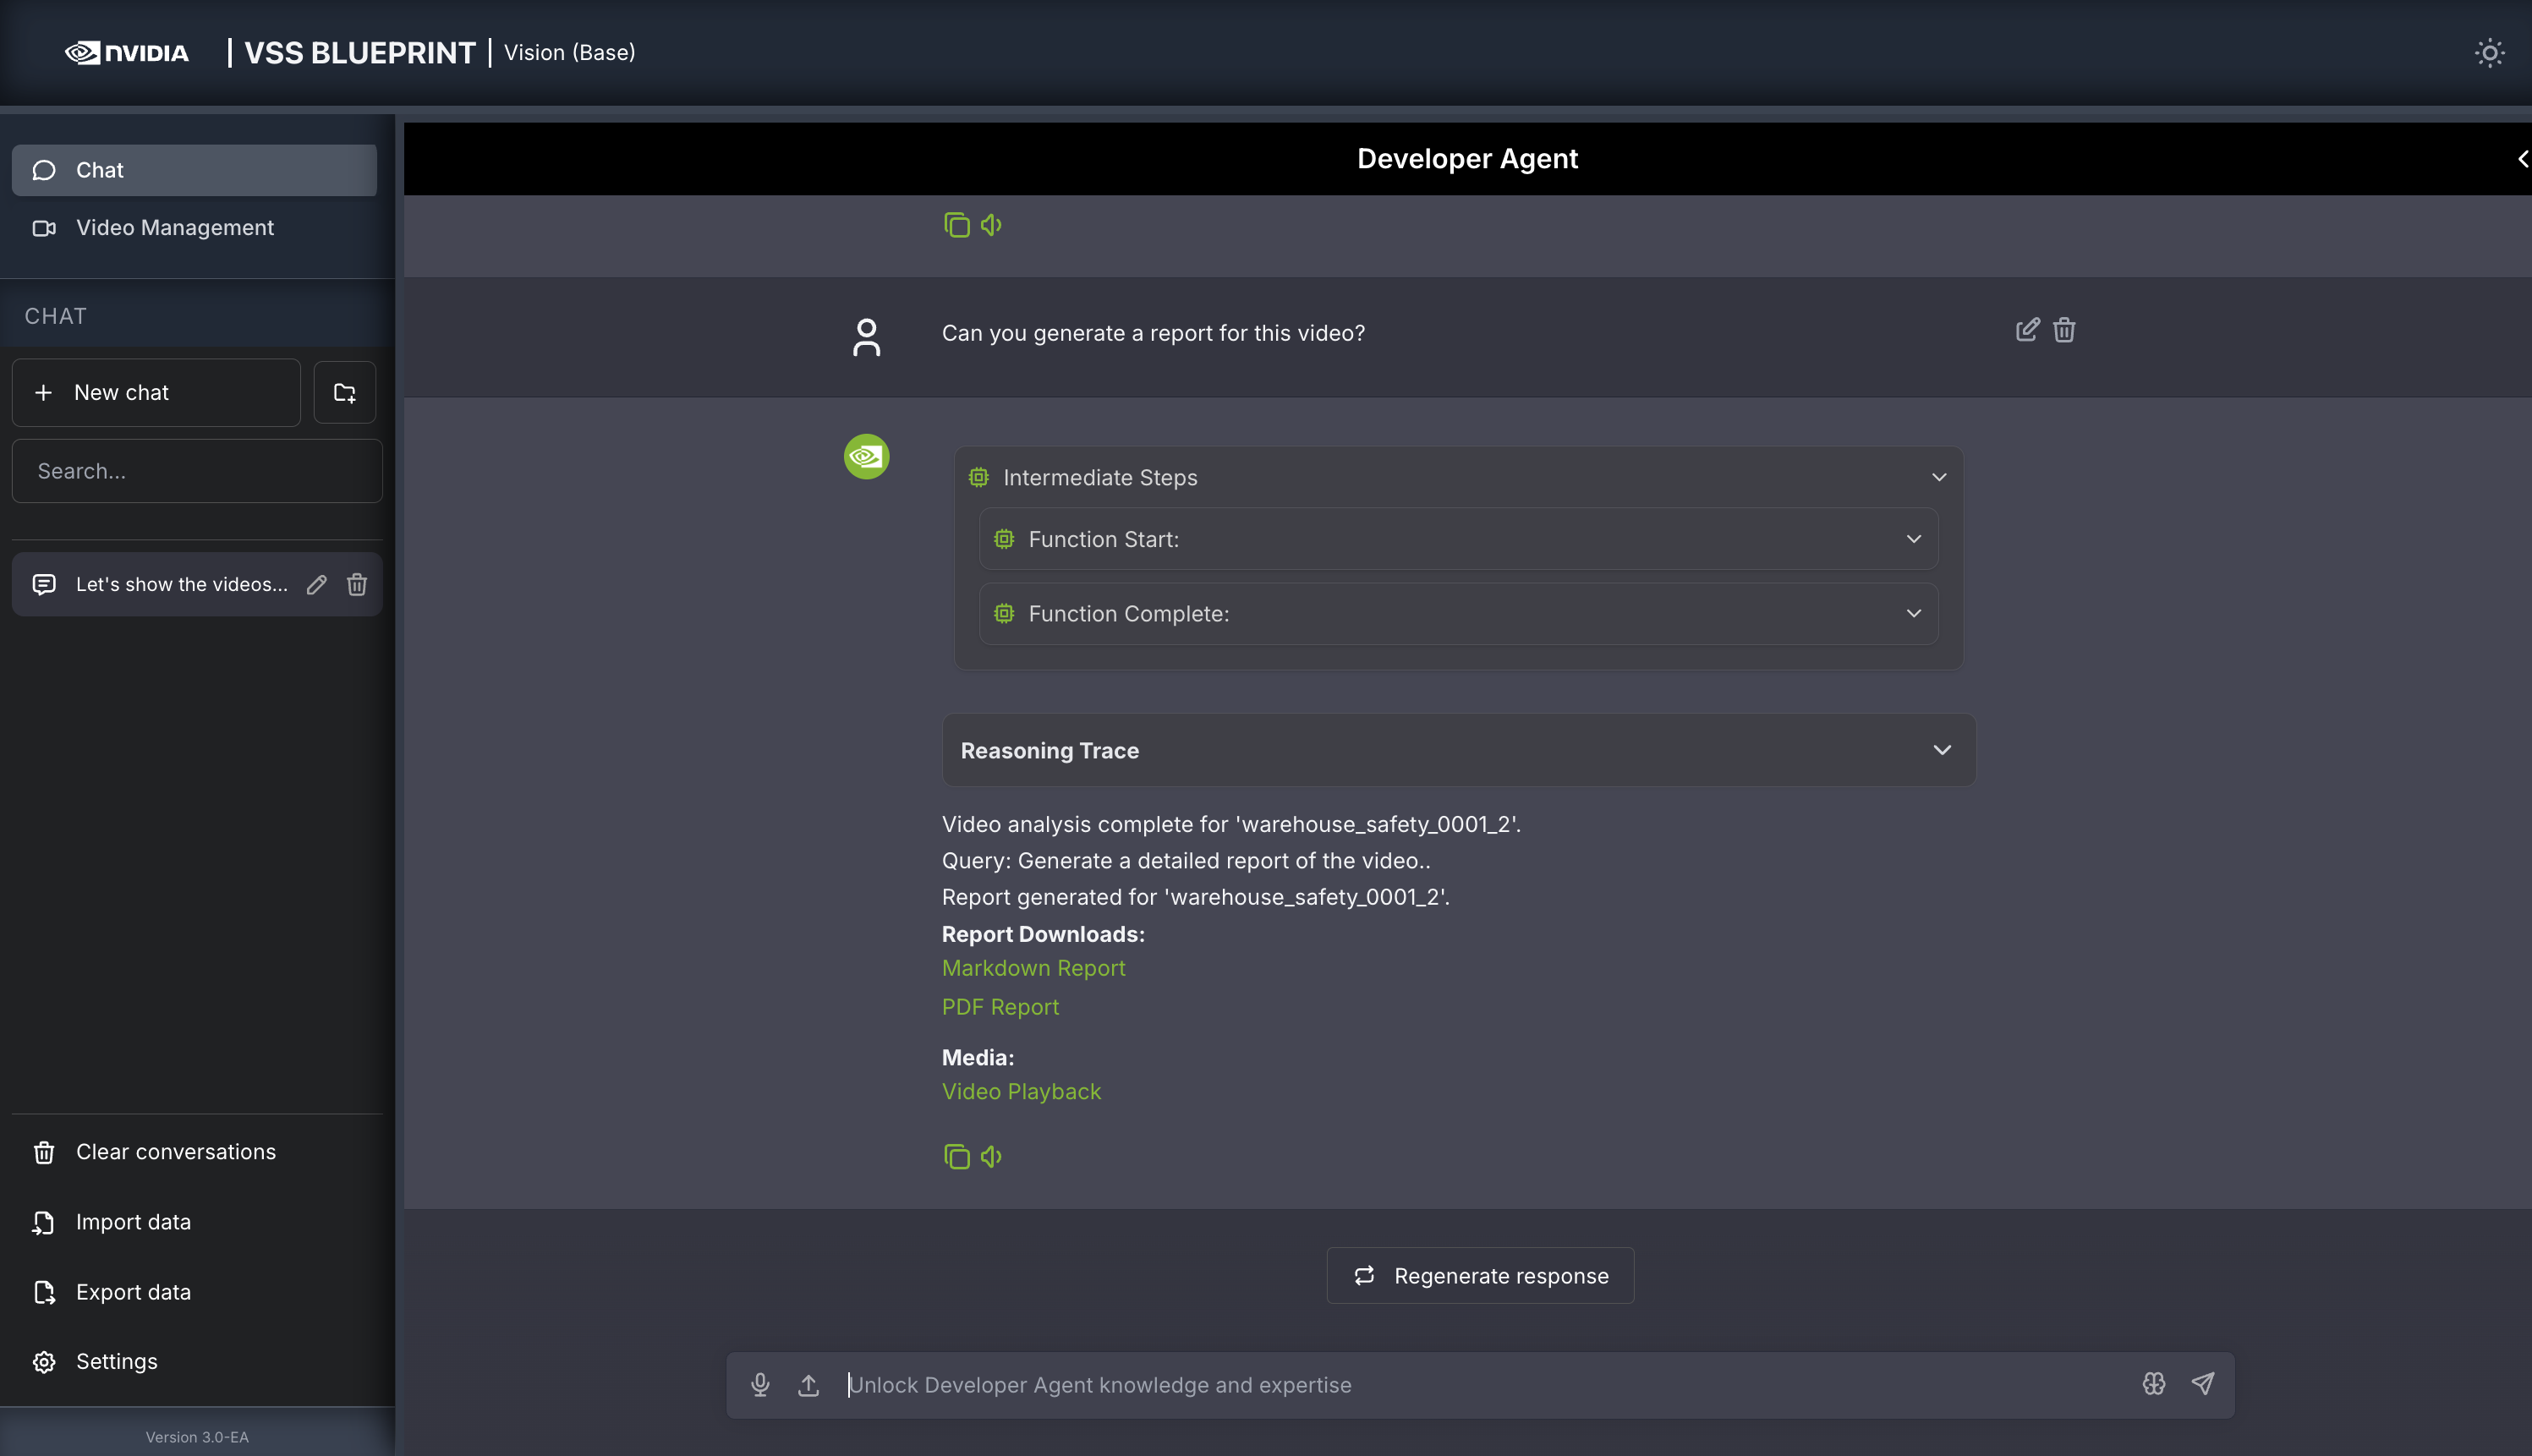This screenshot has height=1456, width=2532.
Task: Open the Video Management tab
Action: coord(174,228)
